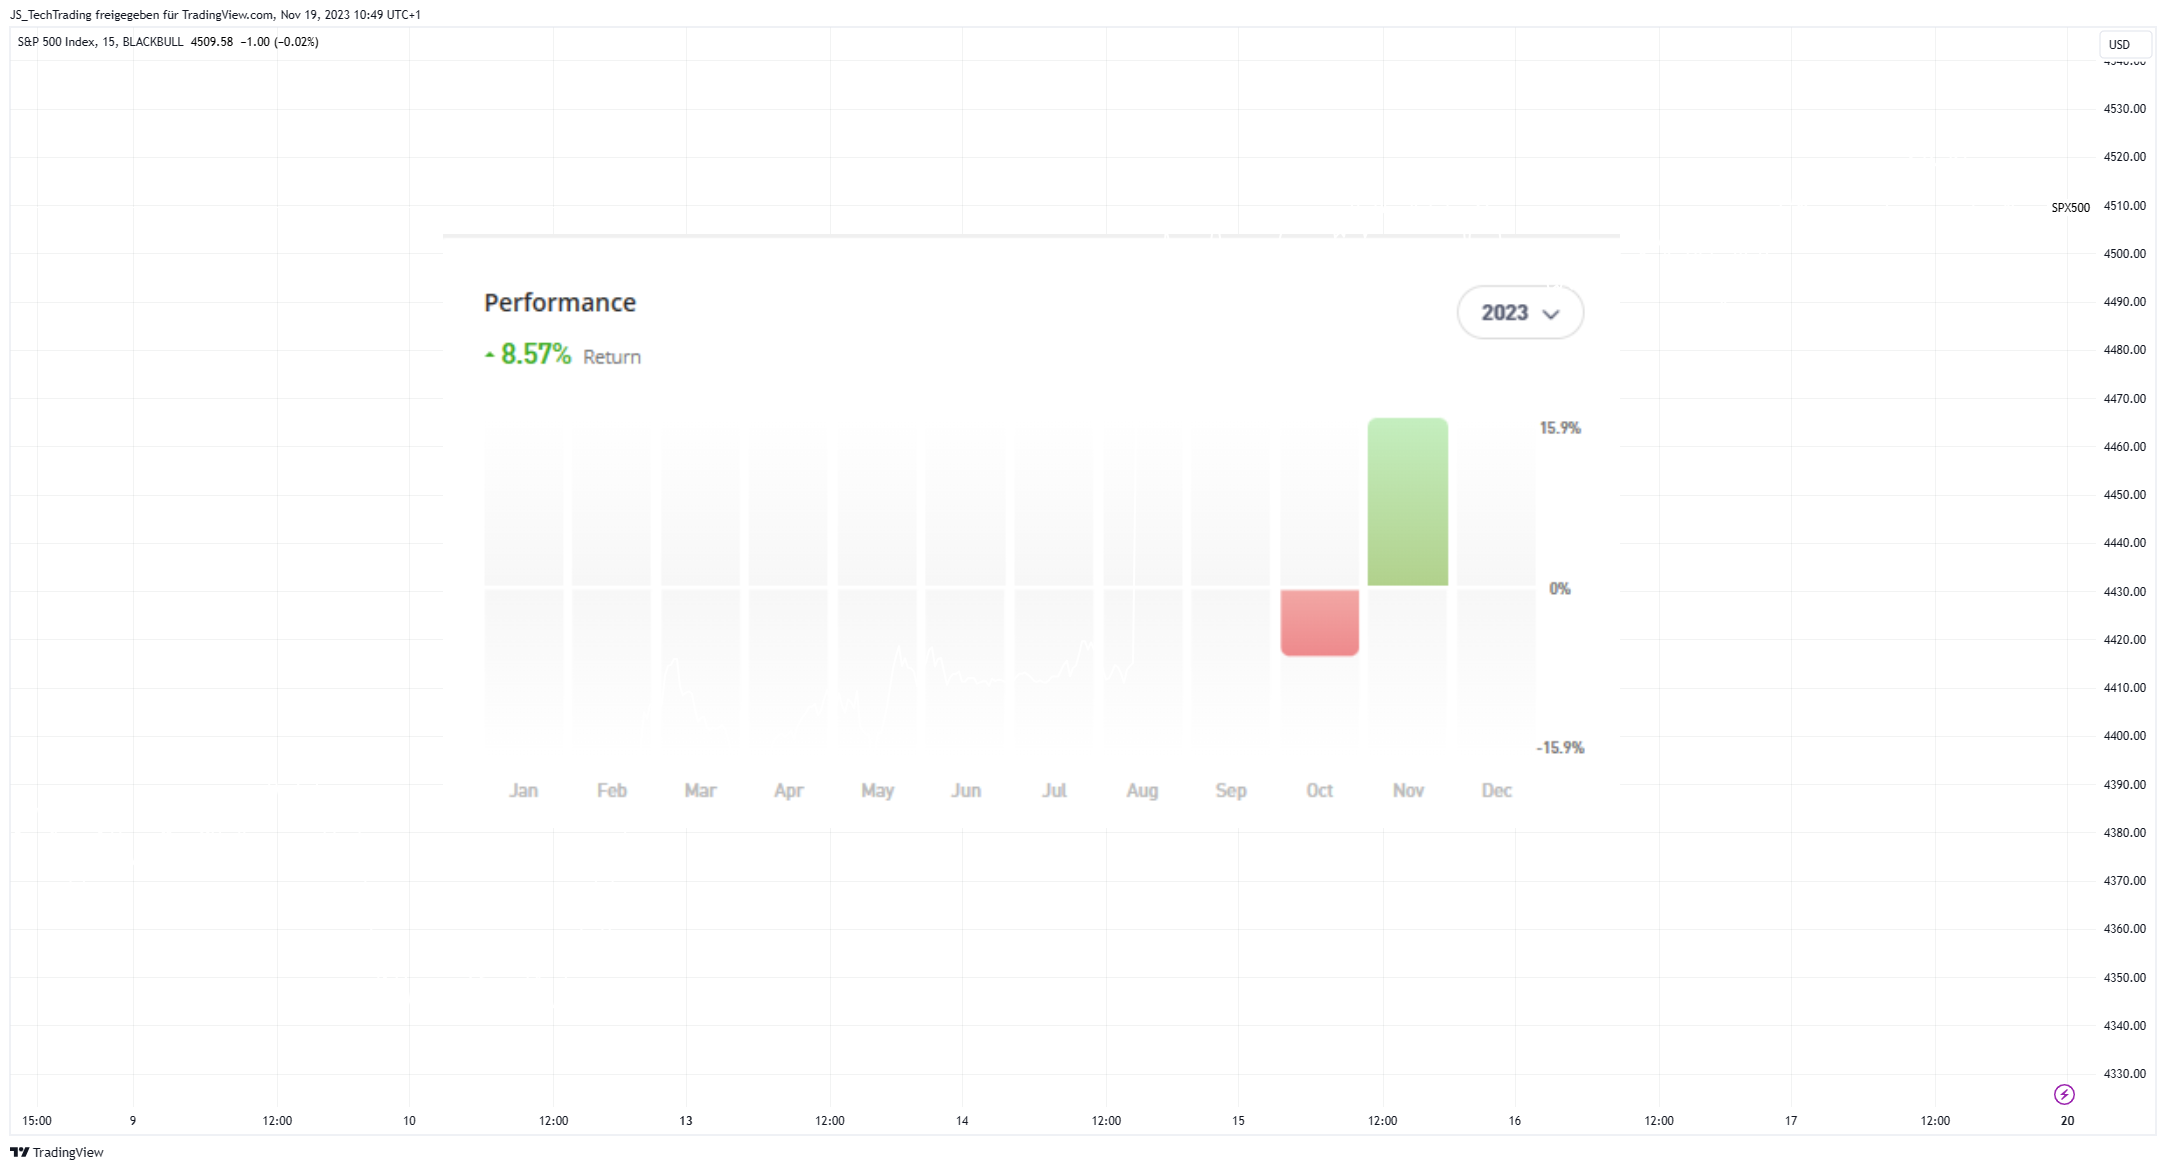The height and width of the screenshot is (1170, 2166).
Task: Click the 4330.00 price scale value
Action: click(x=2124, y=1074)
